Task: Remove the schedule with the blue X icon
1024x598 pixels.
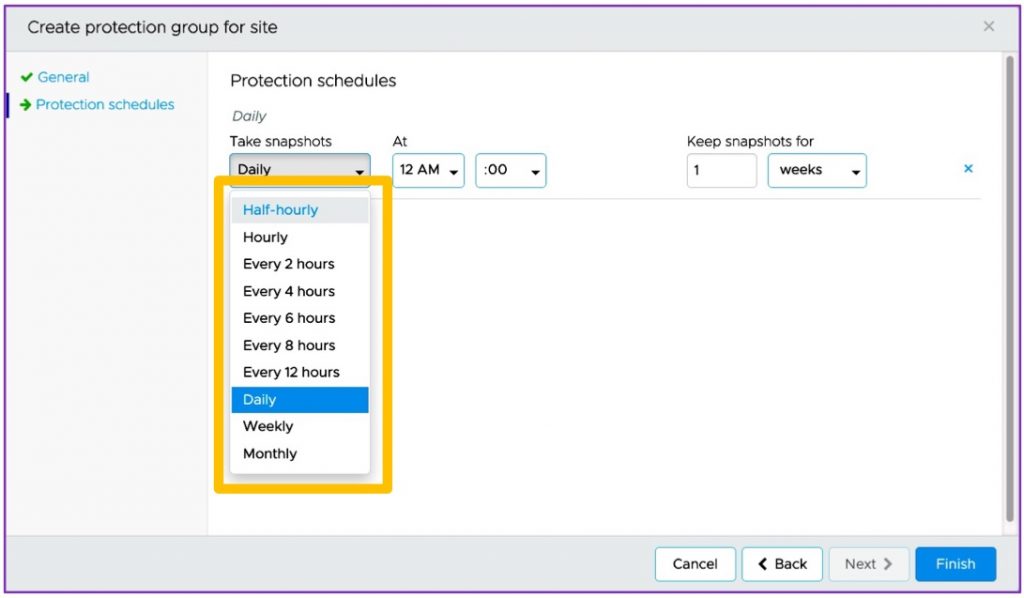Action: click(x=968, y=169)
